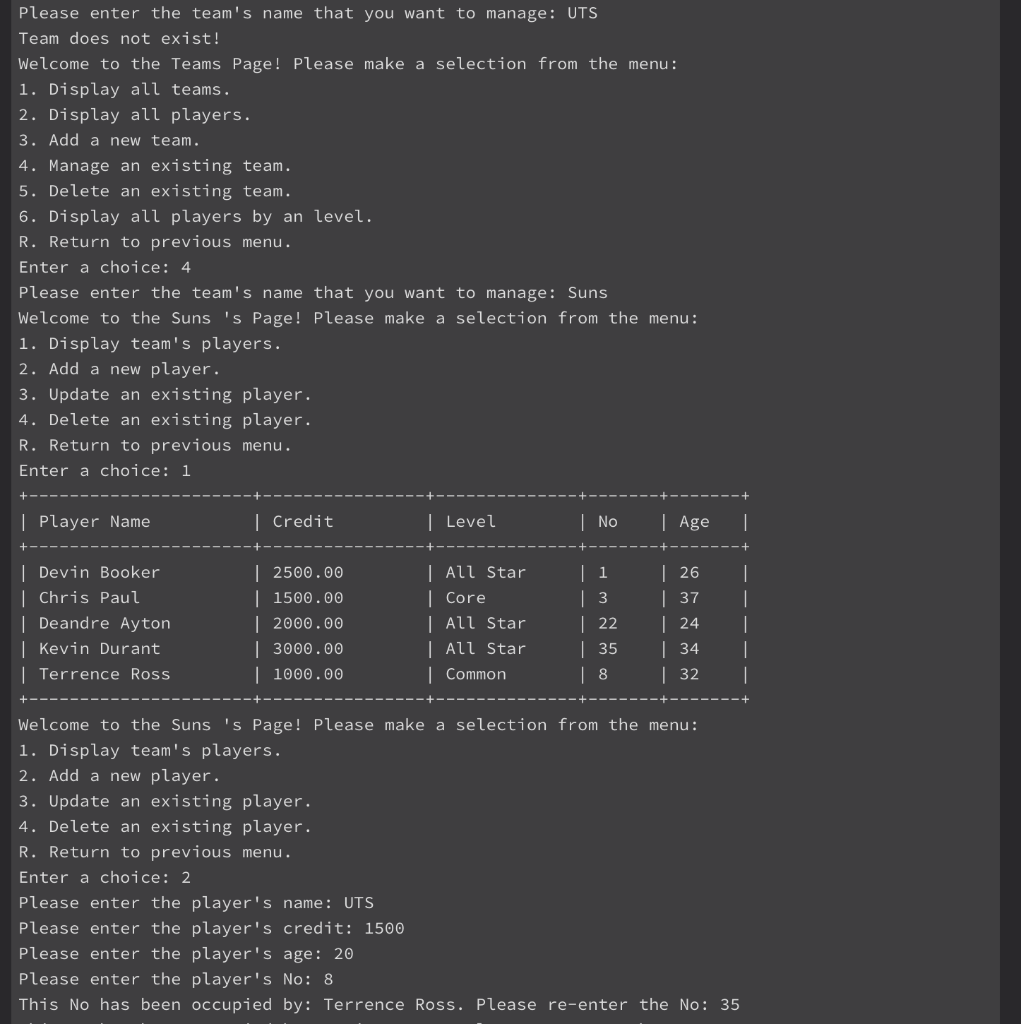Click Chris Paul's name in table

pyautogui.click(x=89, y=598)
